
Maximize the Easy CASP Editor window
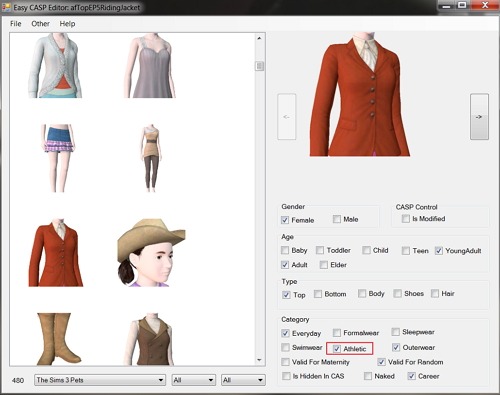[462, 5]
